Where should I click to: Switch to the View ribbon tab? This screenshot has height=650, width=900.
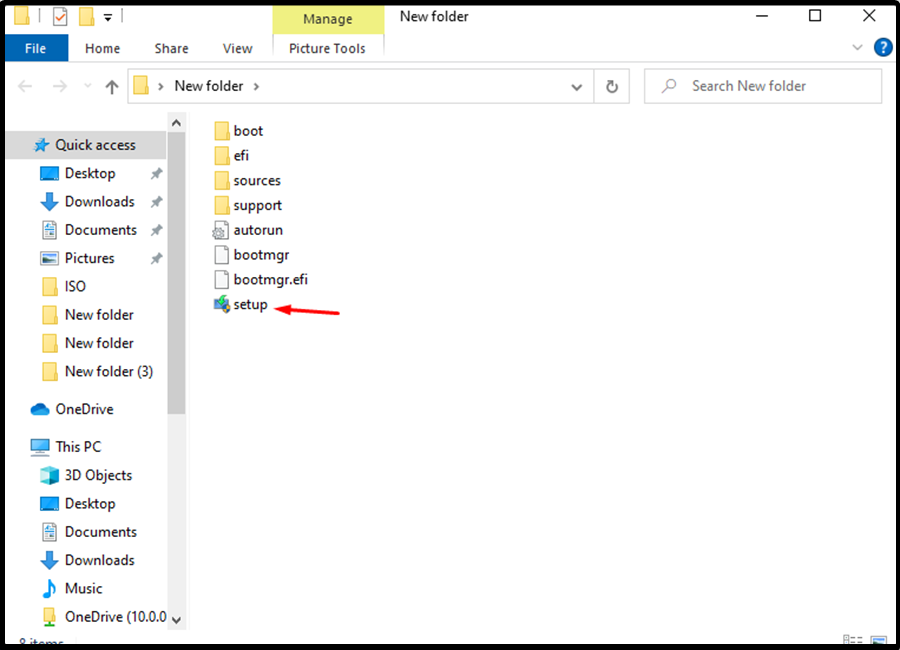click(x=237, y=47)
